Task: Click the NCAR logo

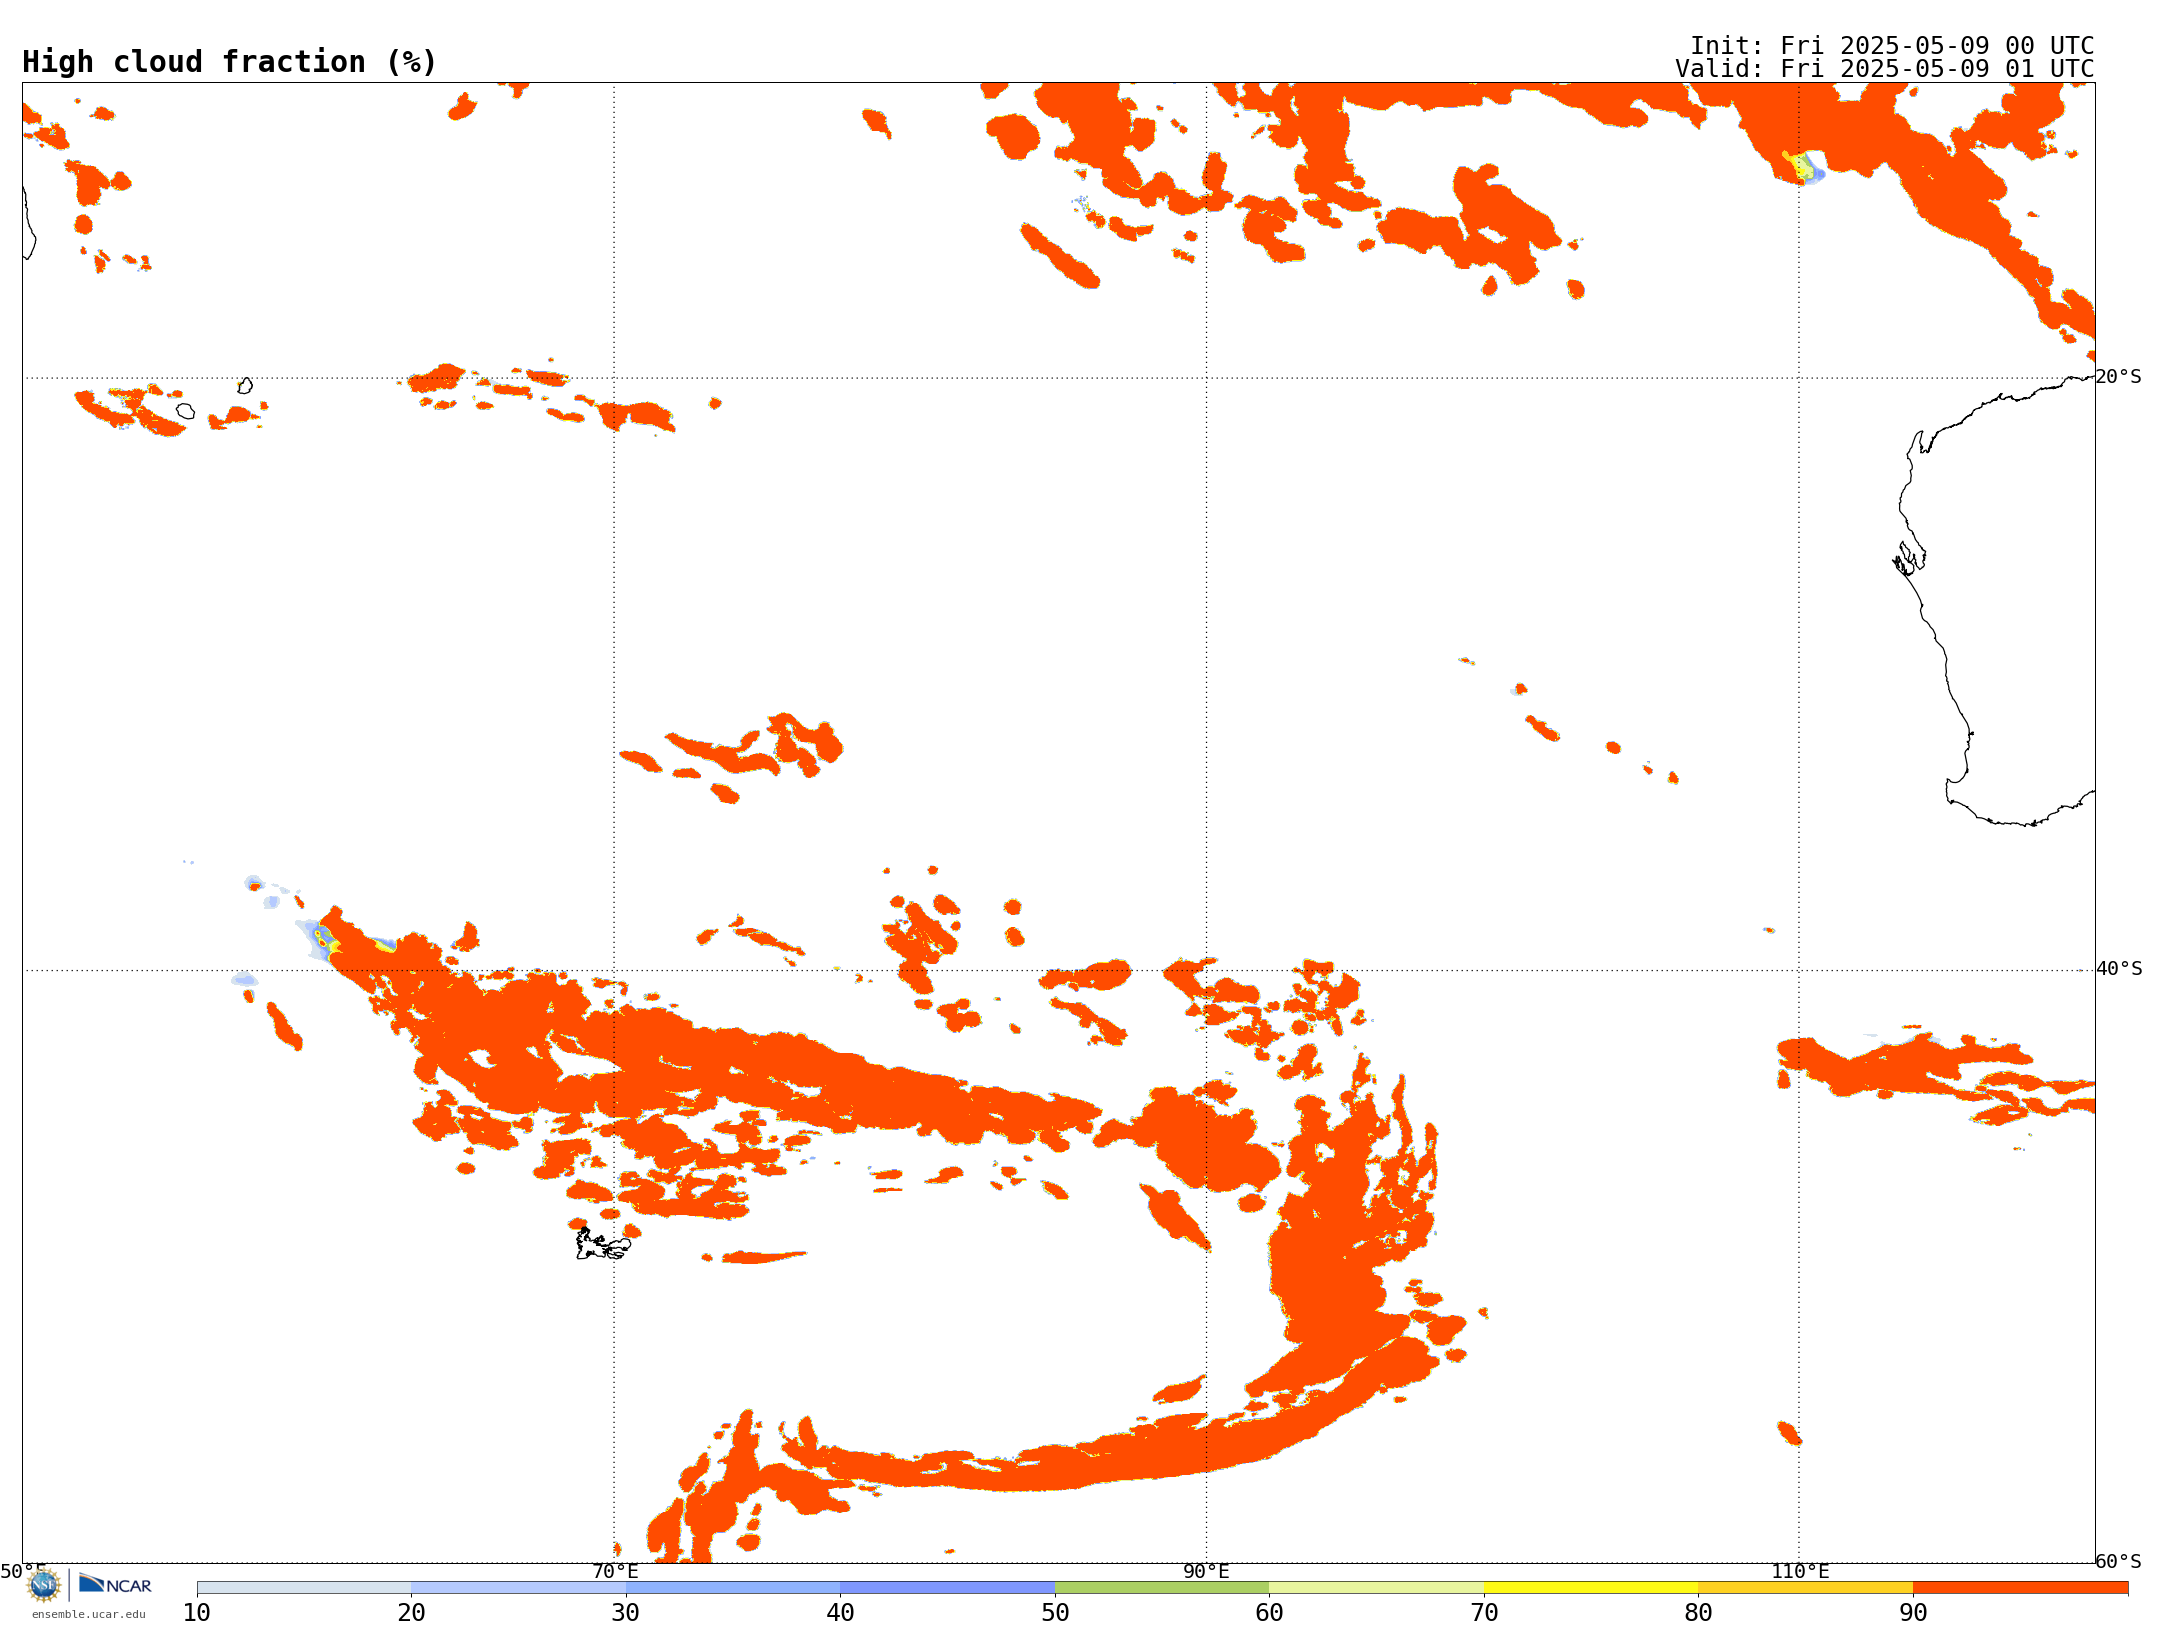Action: tap(115, 1584)
